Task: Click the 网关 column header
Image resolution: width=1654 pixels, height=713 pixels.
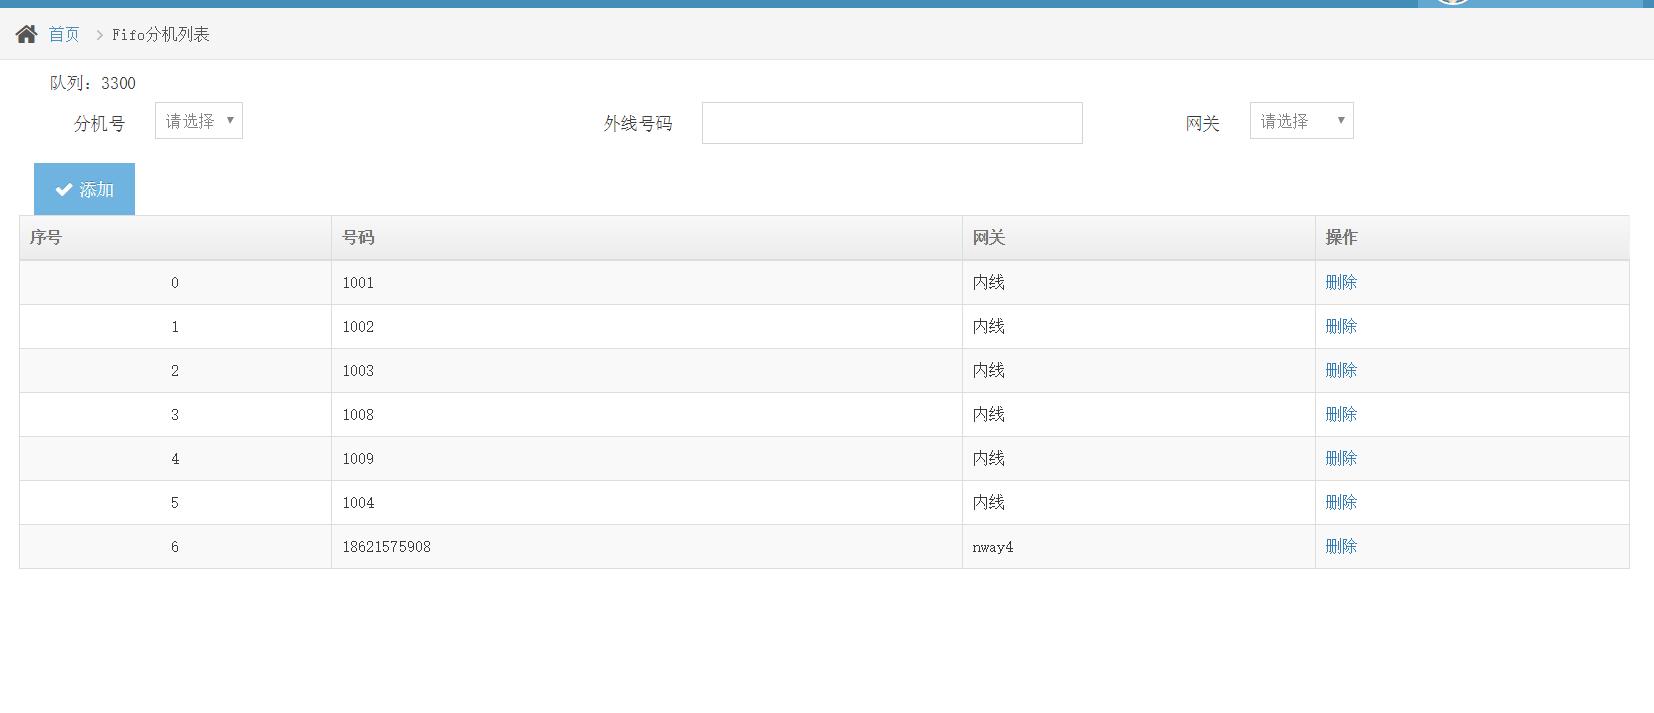Action: point(988,237)
